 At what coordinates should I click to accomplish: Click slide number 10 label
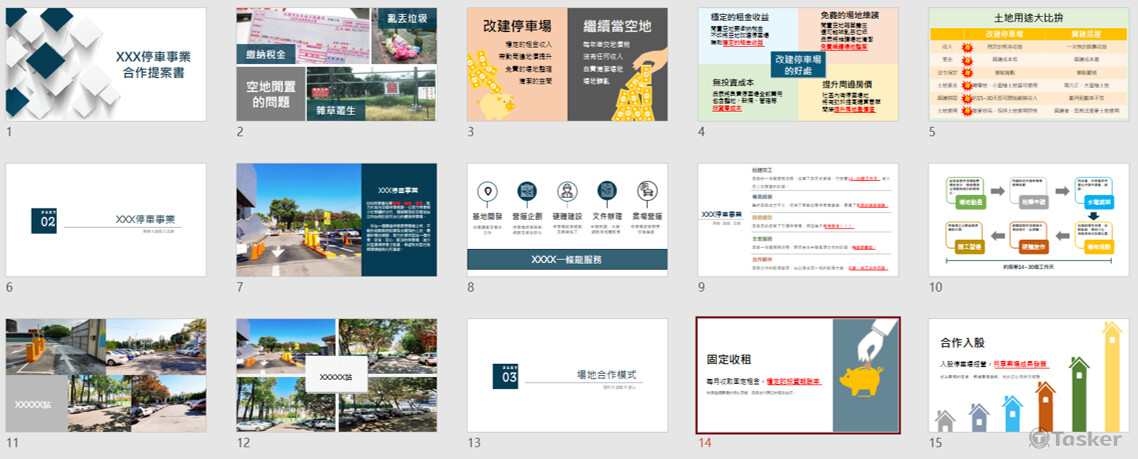tap(936, 288)
